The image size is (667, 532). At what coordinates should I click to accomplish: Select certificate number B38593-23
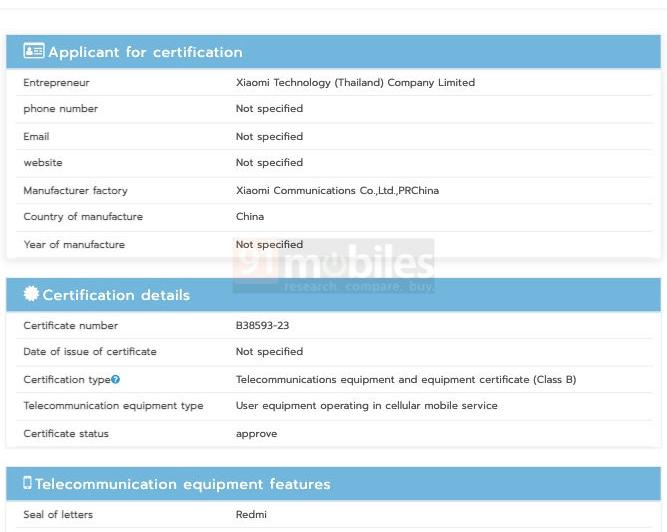262,326
